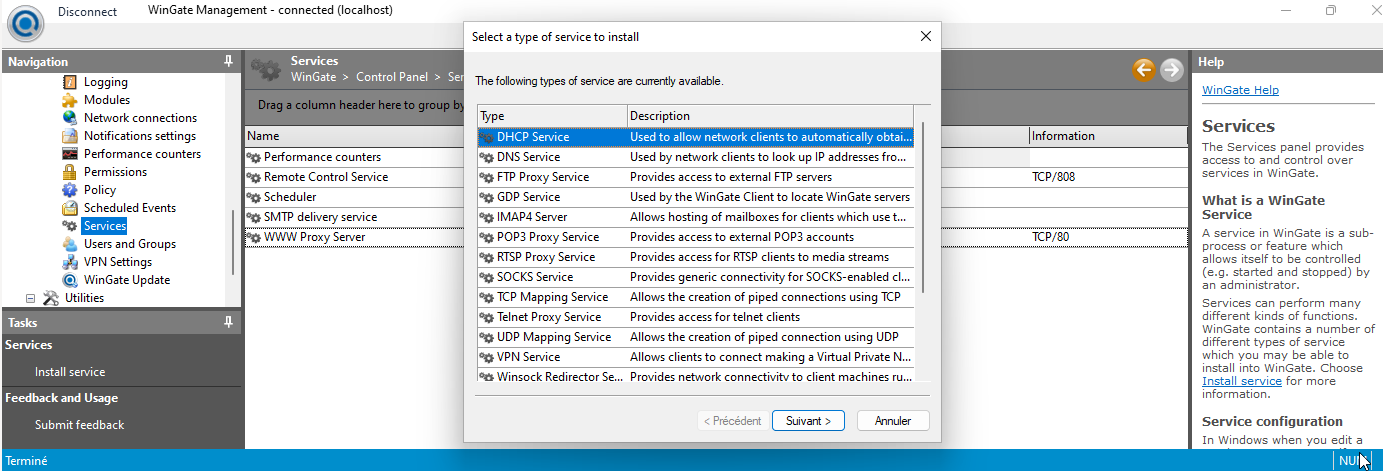Click the orange back arrow icon
The image size is (1383, 471).
tap(1143, 69)
